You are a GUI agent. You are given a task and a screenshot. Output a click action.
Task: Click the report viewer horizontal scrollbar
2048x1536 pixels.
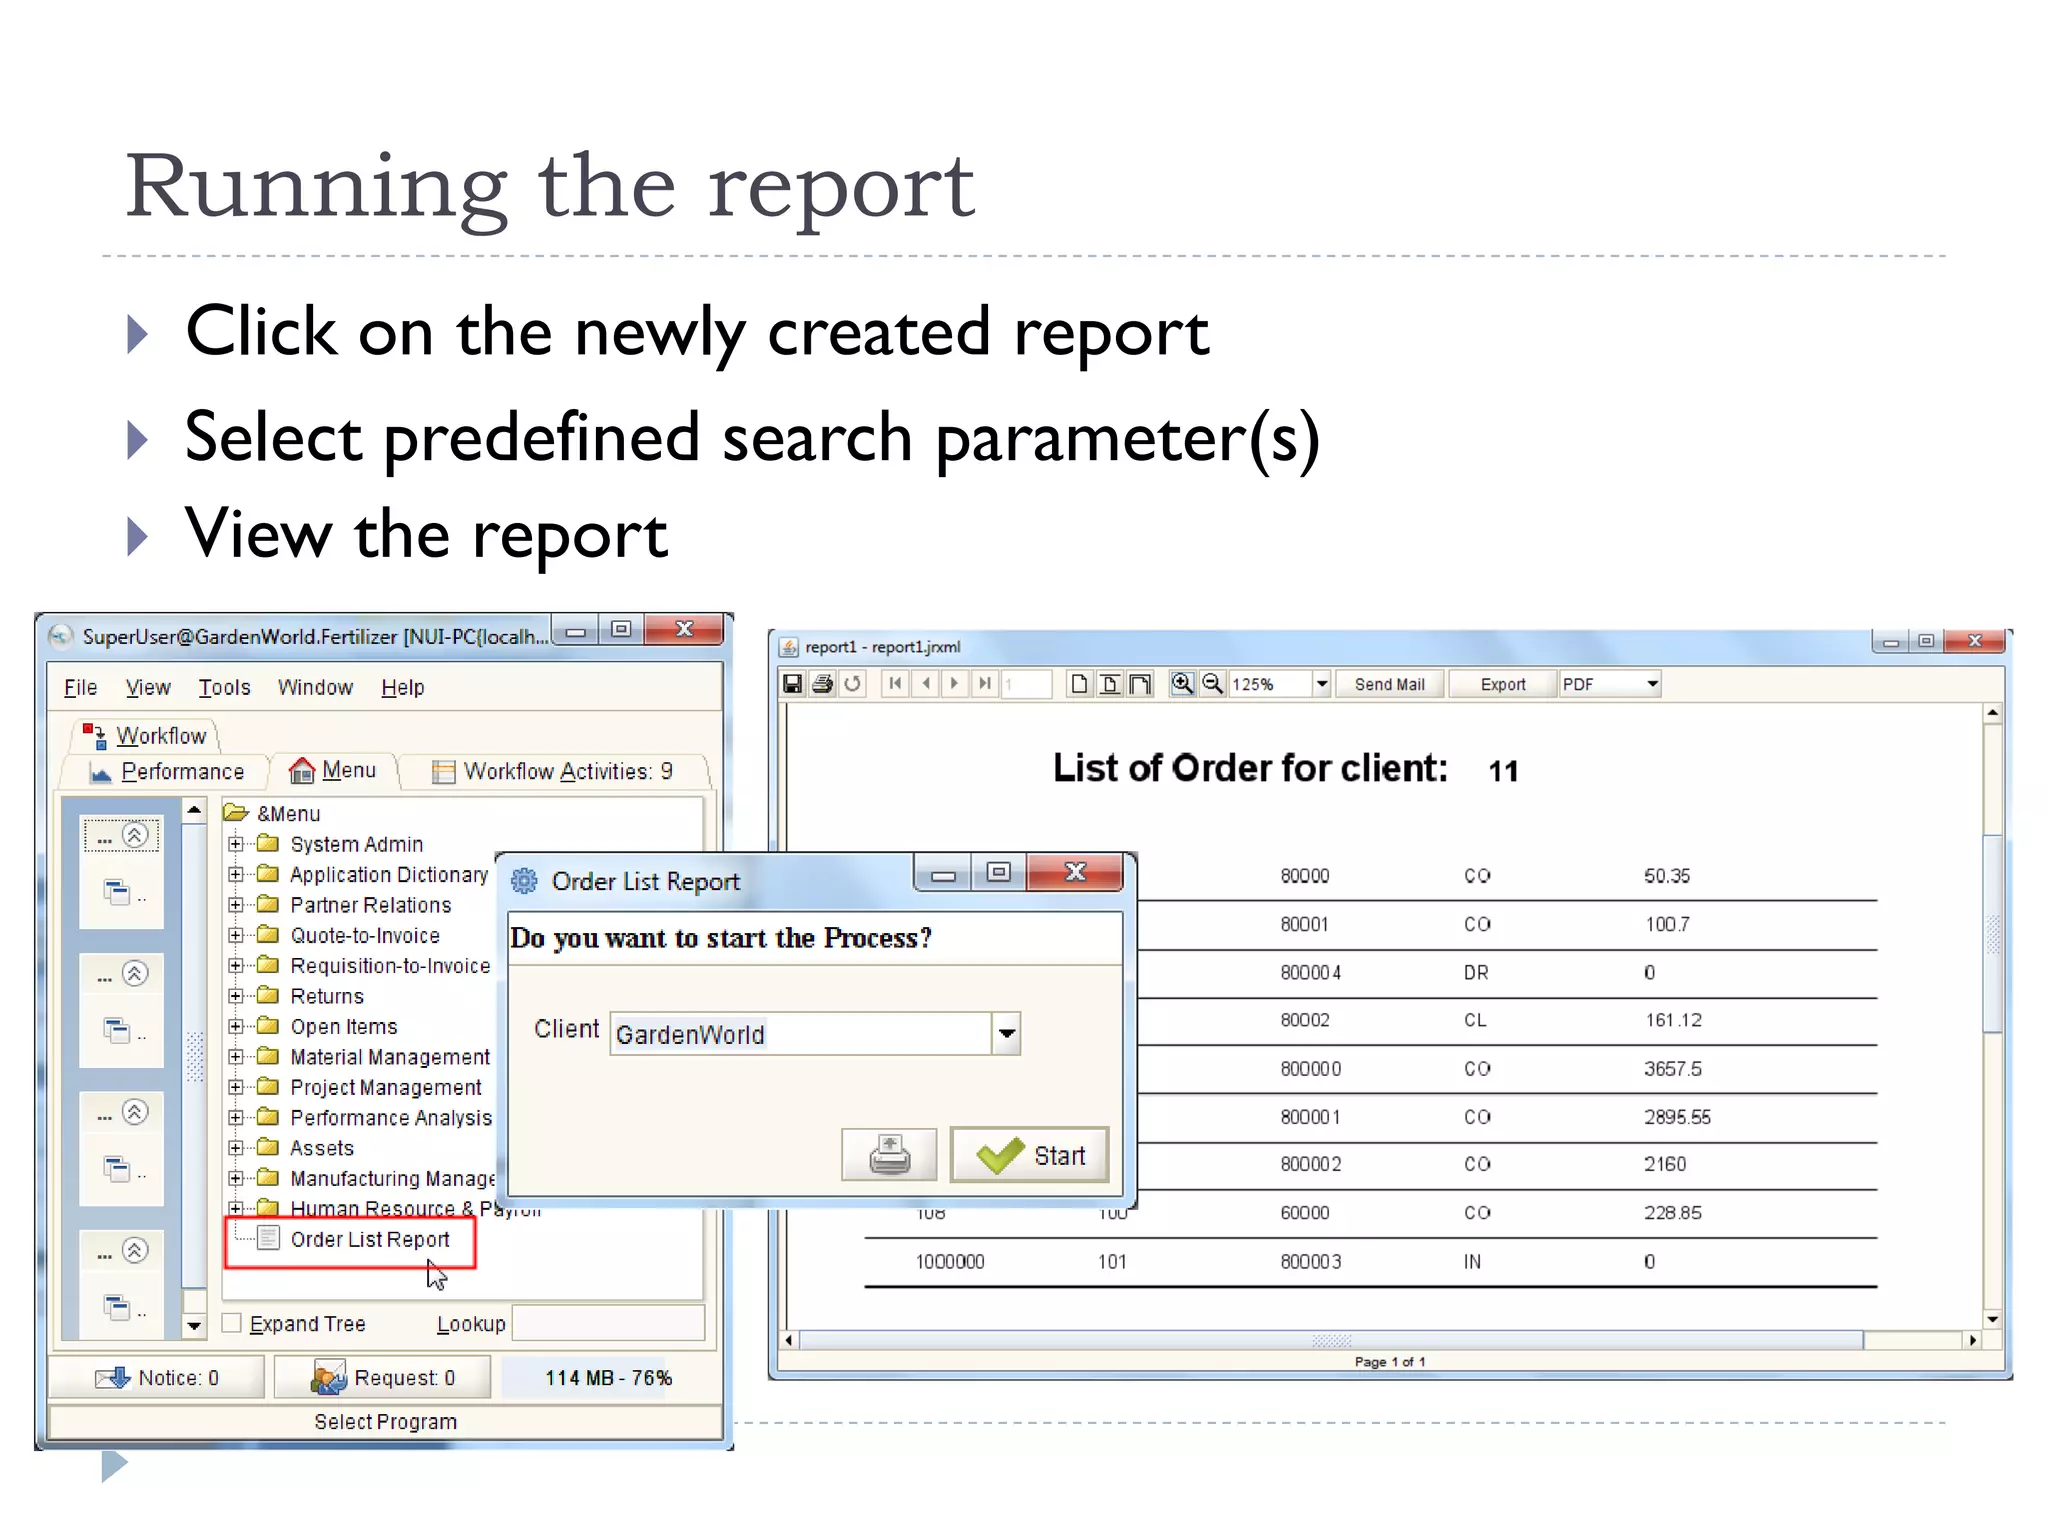tap(1330, 1340)
